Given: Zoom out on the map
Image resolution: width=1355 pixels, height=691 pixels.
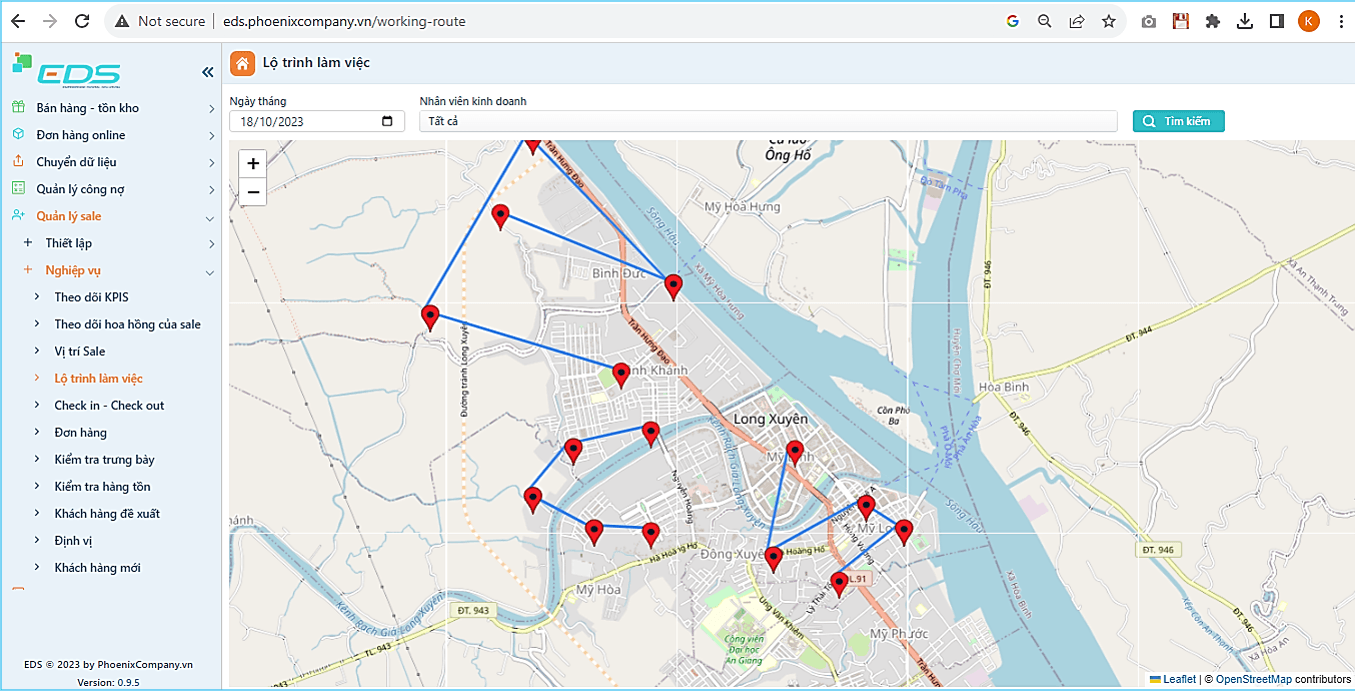Looking at the screenshot, I should click(x=253, y=192).
